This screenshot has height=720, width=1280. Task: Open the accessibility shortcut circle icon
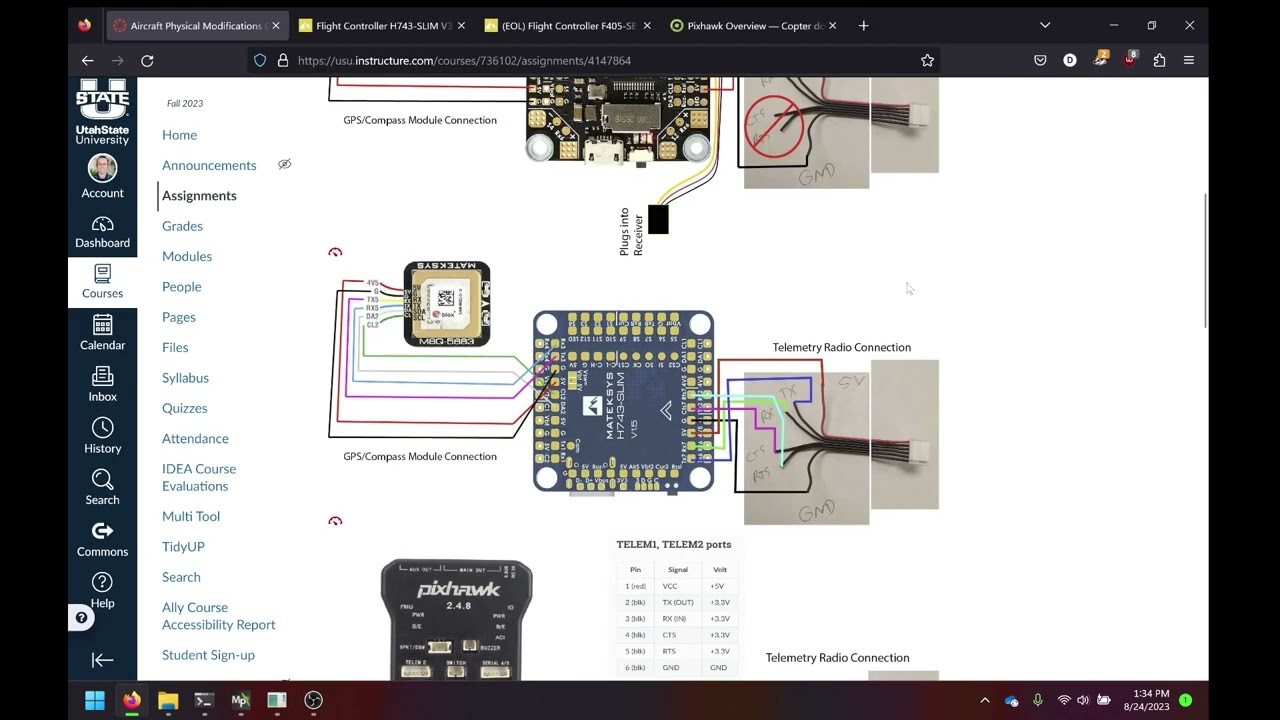(82, 617)
